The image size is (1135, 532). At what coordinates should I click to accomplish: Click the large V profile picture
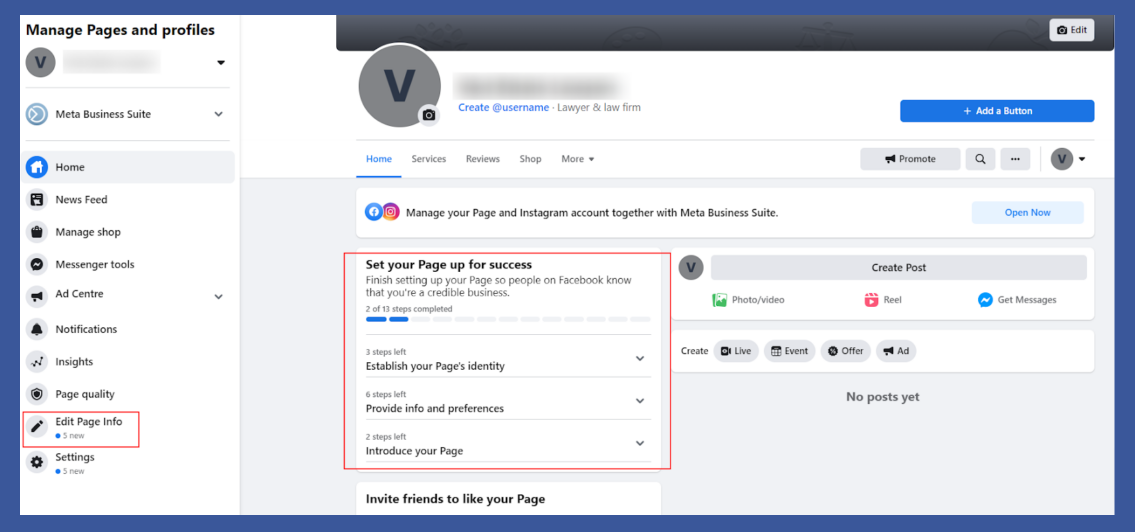(x=399, y=85)
